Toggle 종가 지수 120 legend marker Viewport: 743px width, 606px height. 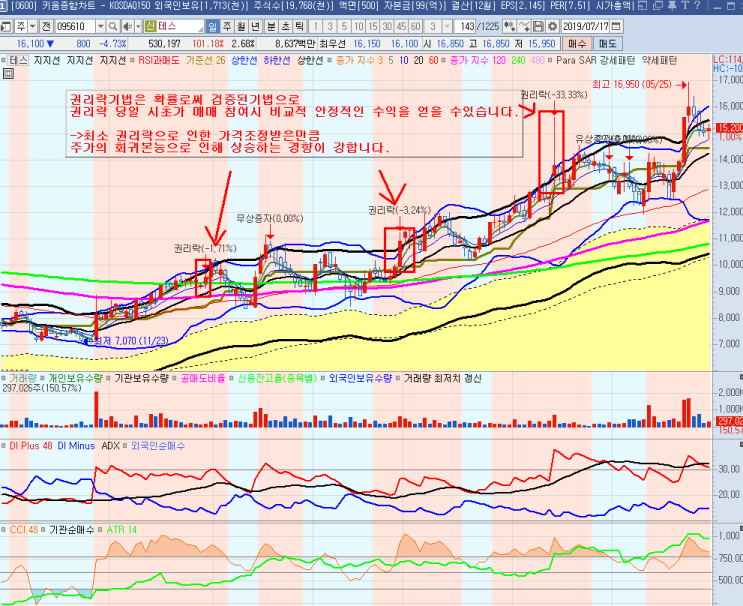[x=444, y=61]
